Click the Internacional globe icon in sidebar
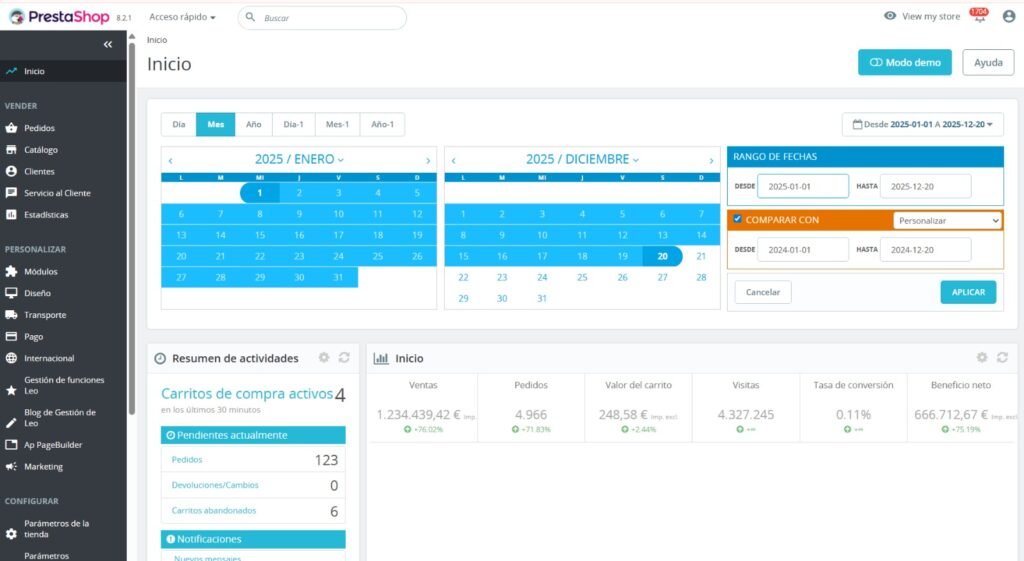 pos(11,358)
